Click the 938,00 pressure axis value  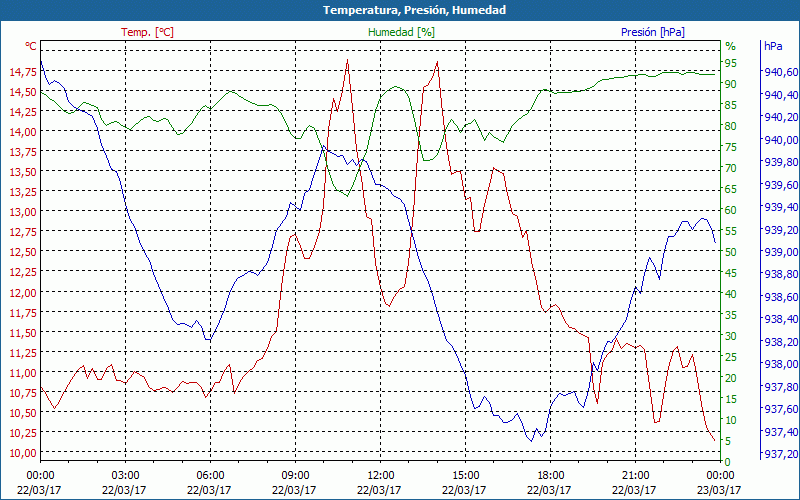click(781, 364)
